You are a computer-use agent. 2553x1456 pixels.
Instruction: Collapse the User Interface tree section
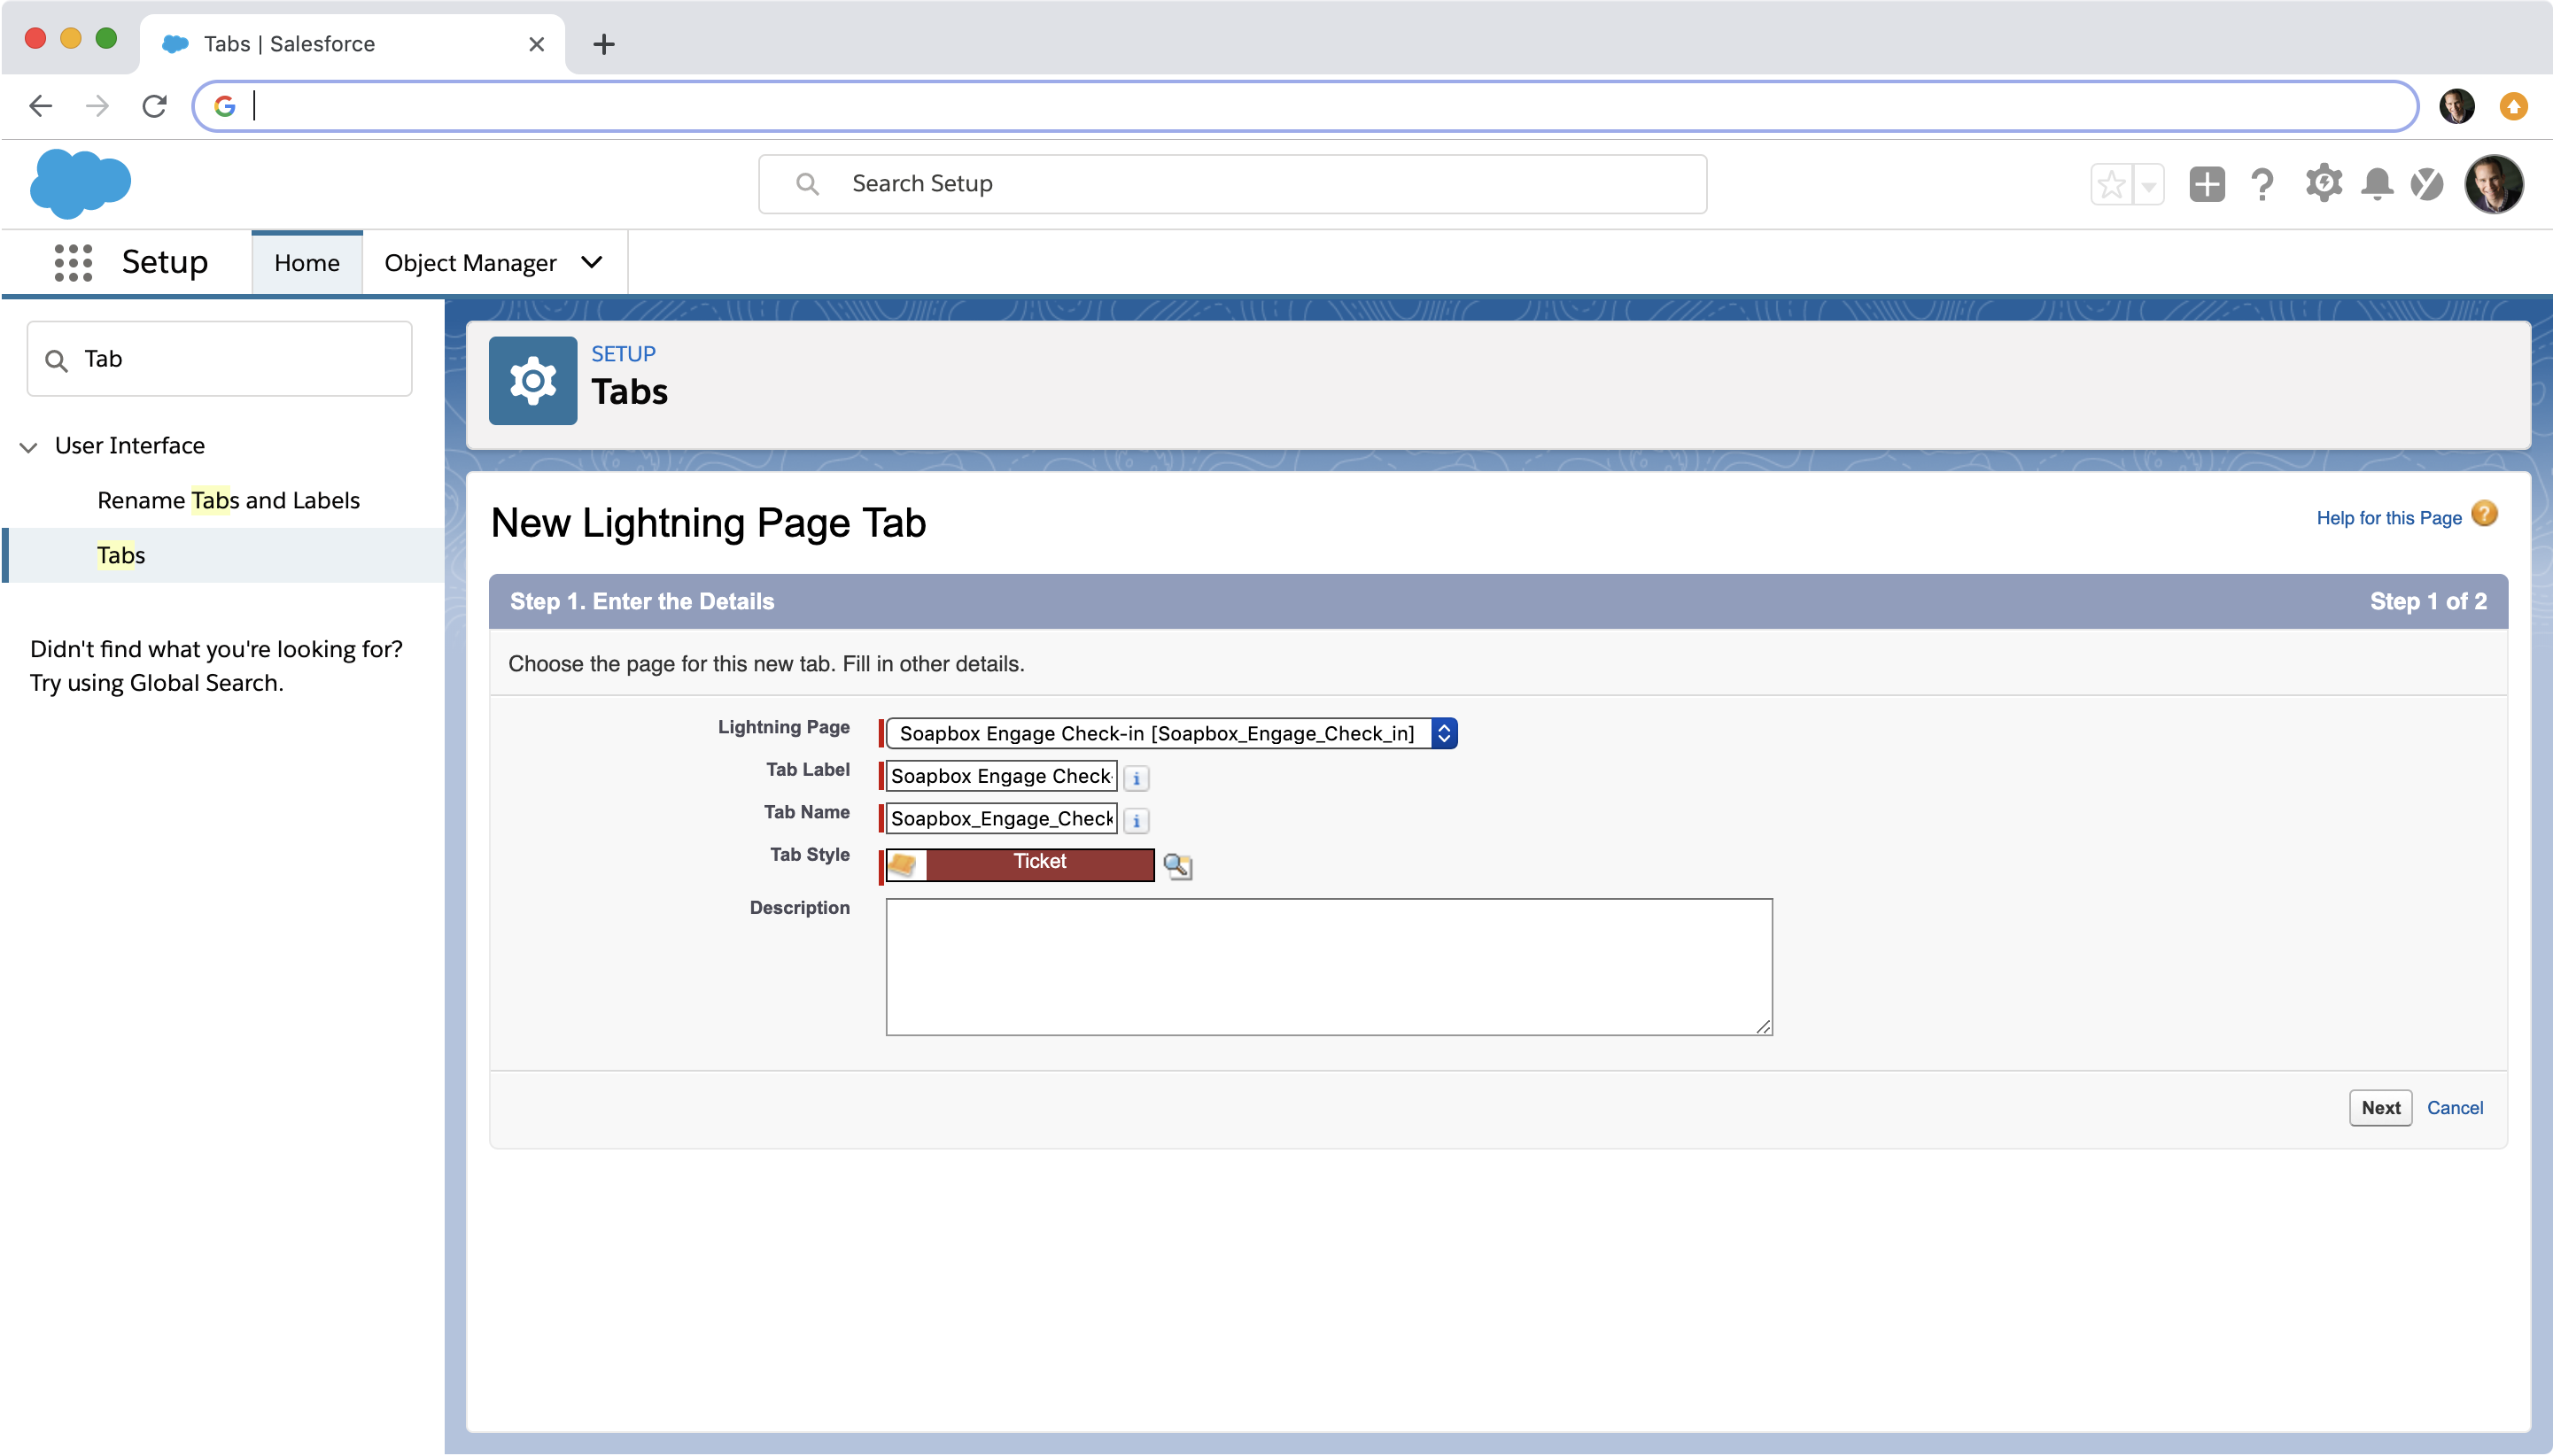point(29,446)
